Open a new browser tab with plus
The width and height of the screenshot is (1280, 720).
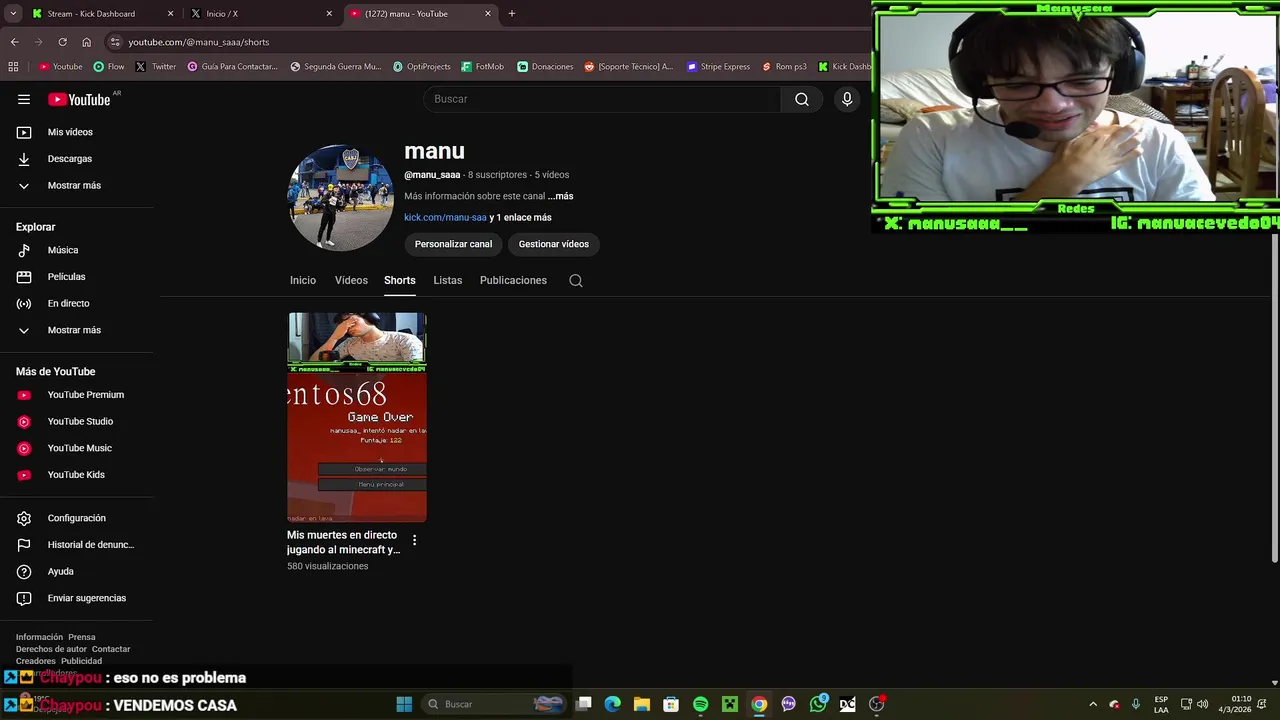512,14
